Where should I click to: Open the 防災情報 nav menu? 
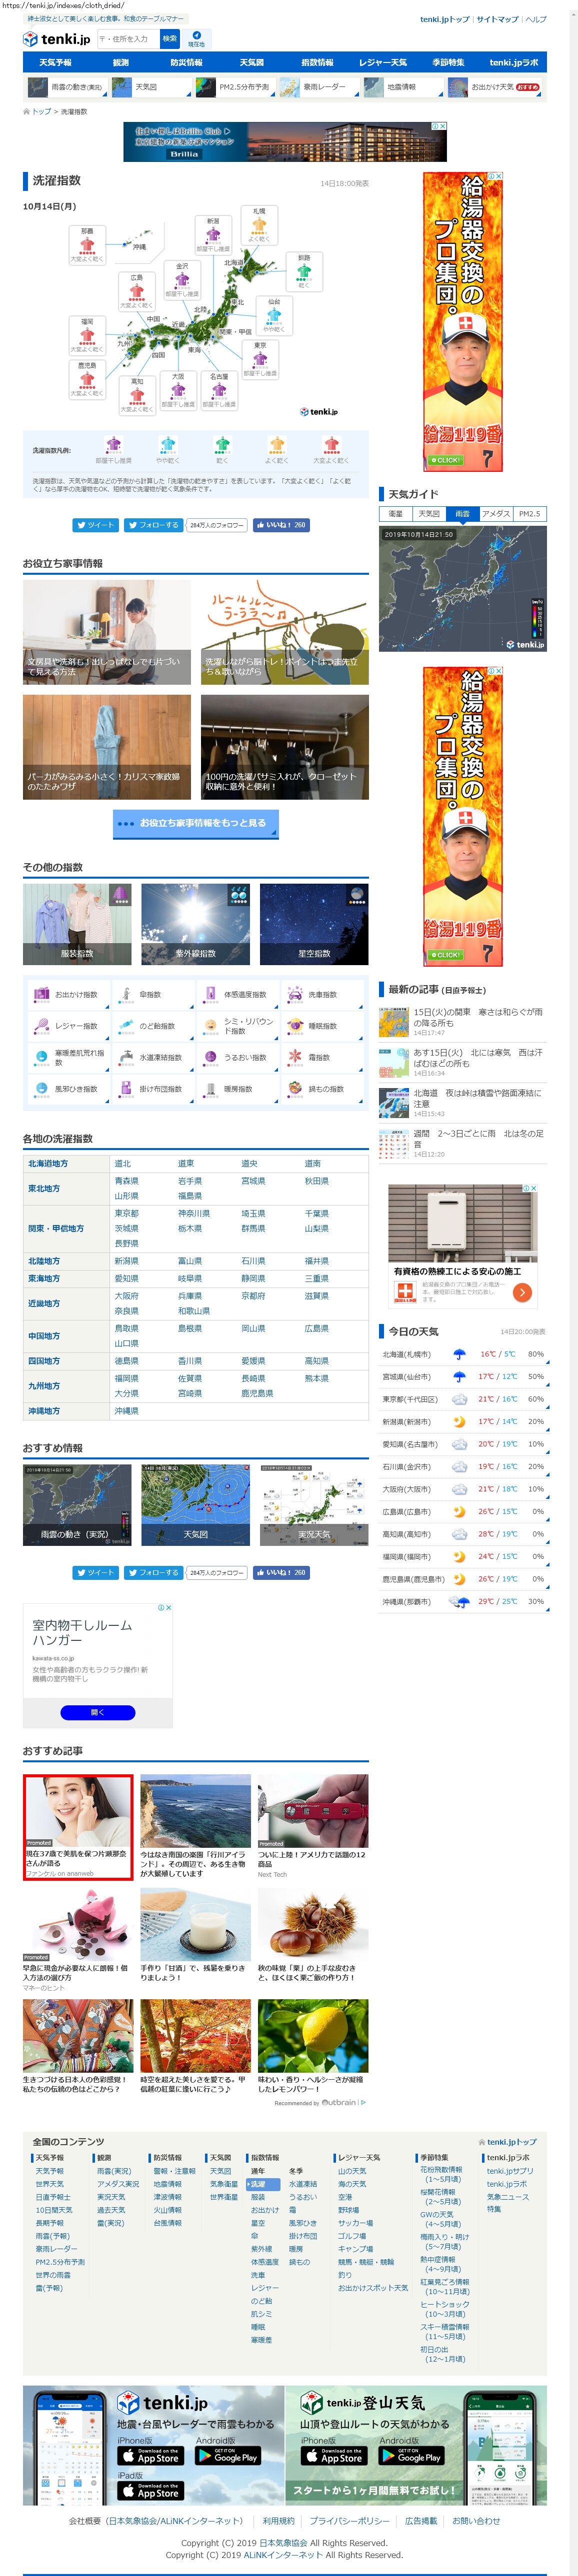tap(186, 62)
